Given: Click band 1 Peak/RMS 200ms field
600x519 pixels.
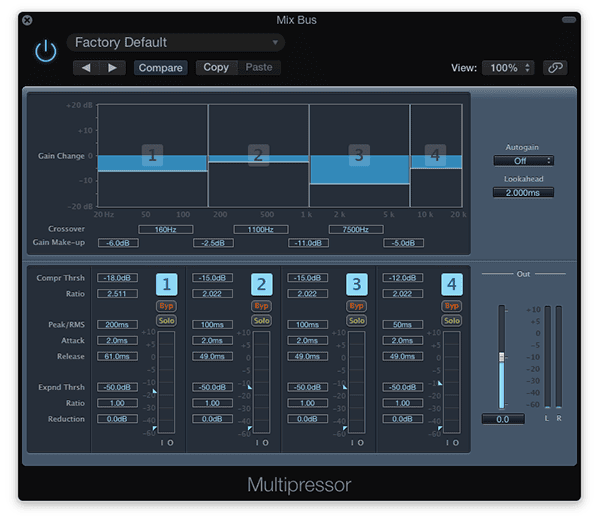Looking at the screenshot, I should coord(117,325).
